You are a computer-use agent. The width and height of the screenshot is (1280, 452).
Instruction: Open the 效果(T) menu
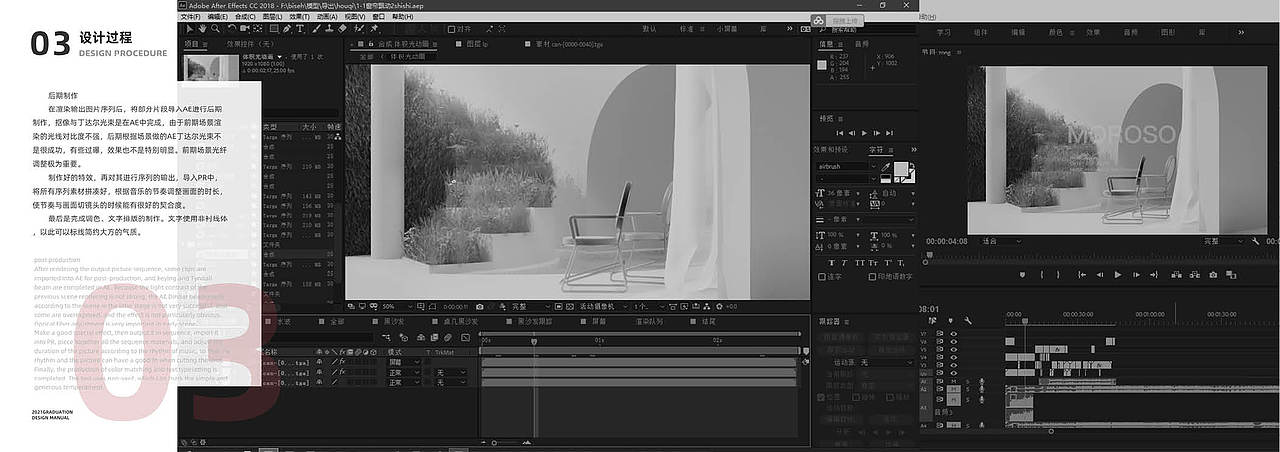(299, 17)
